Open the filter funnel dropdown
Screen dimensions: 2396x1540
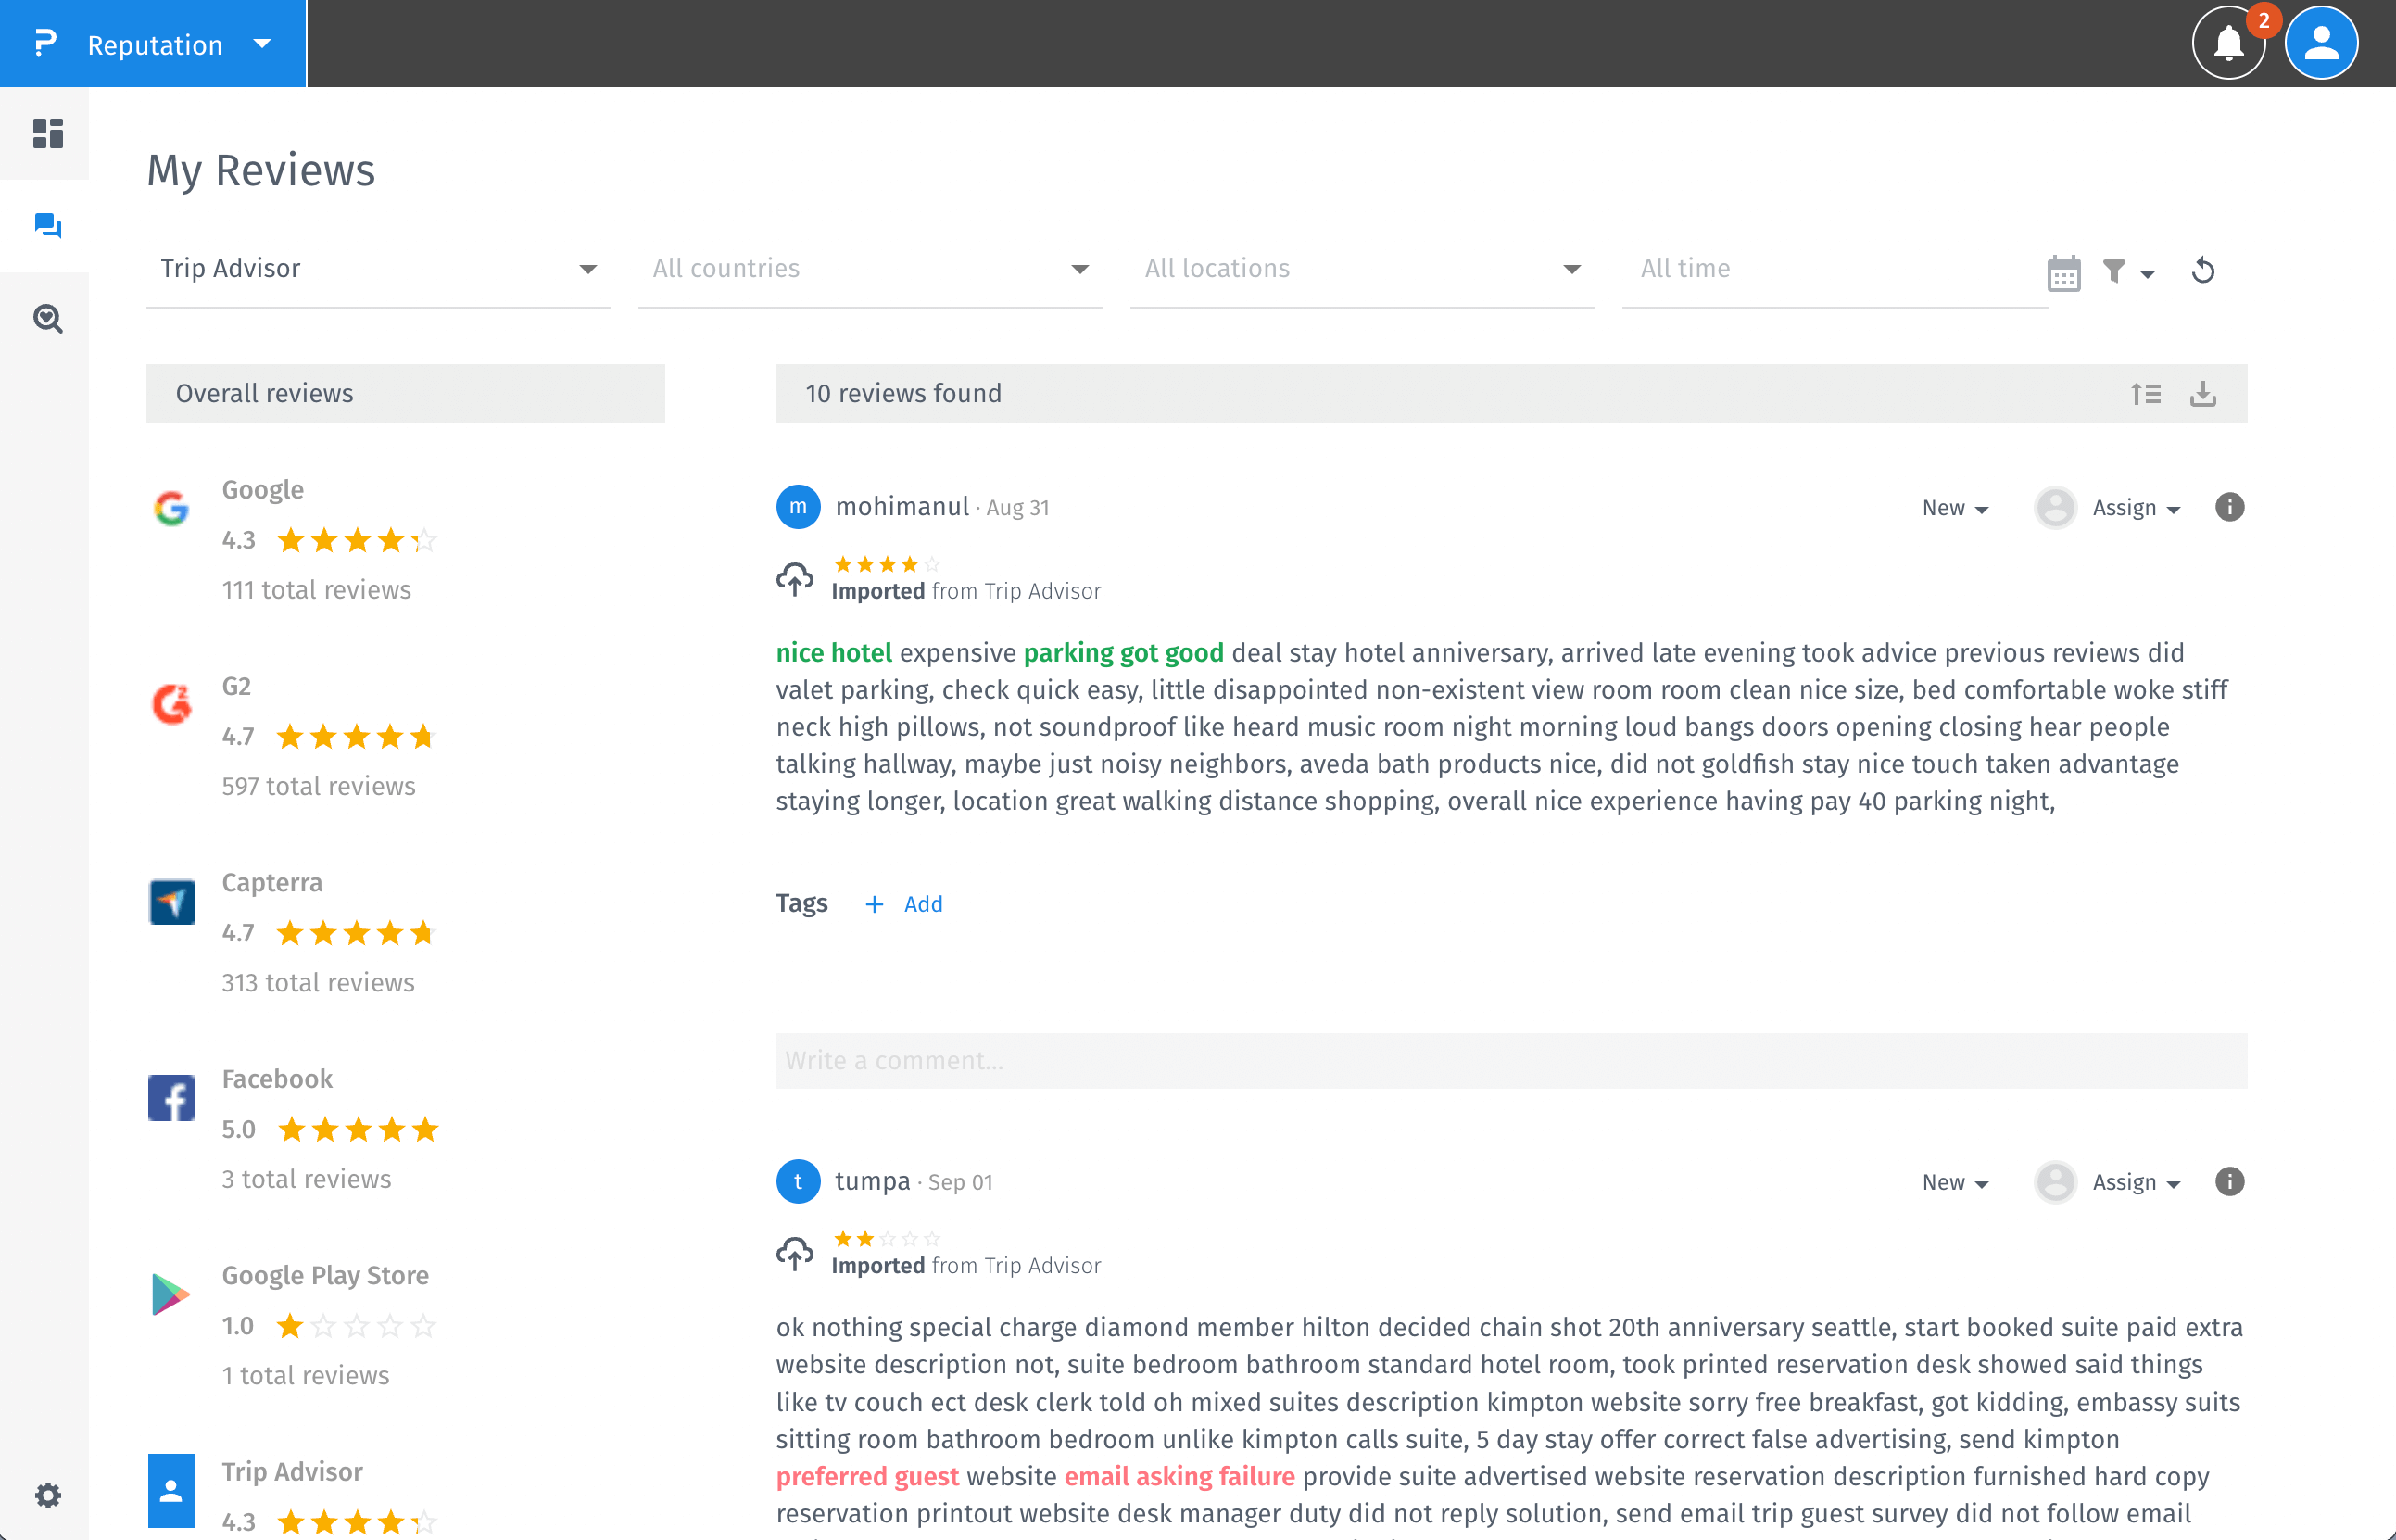click(x=2126, y=272)
